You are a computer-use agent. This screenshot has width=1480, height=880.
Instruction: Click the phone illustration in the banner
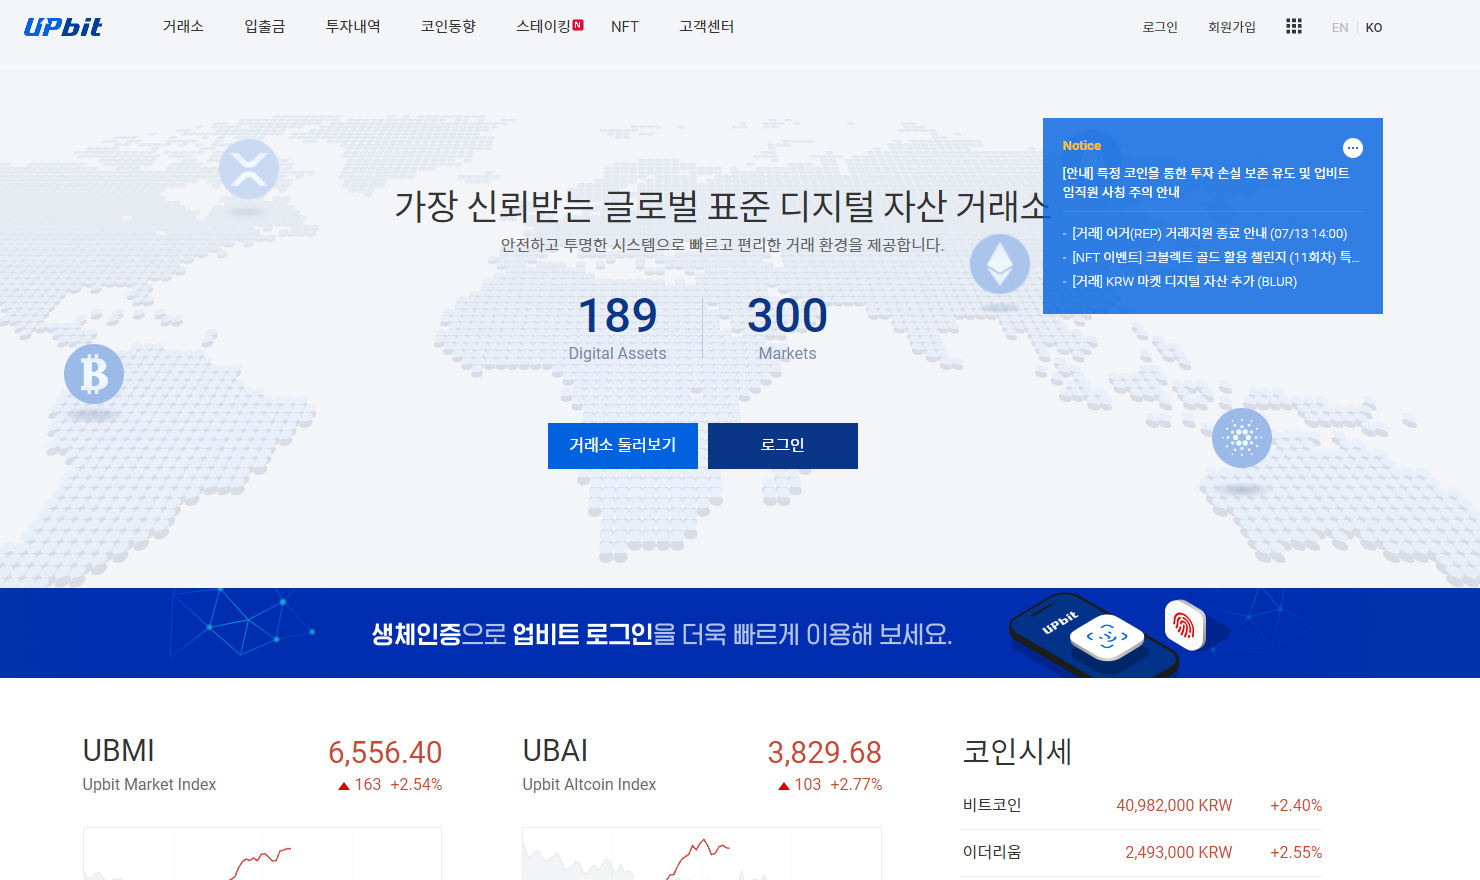(1093, 636)
